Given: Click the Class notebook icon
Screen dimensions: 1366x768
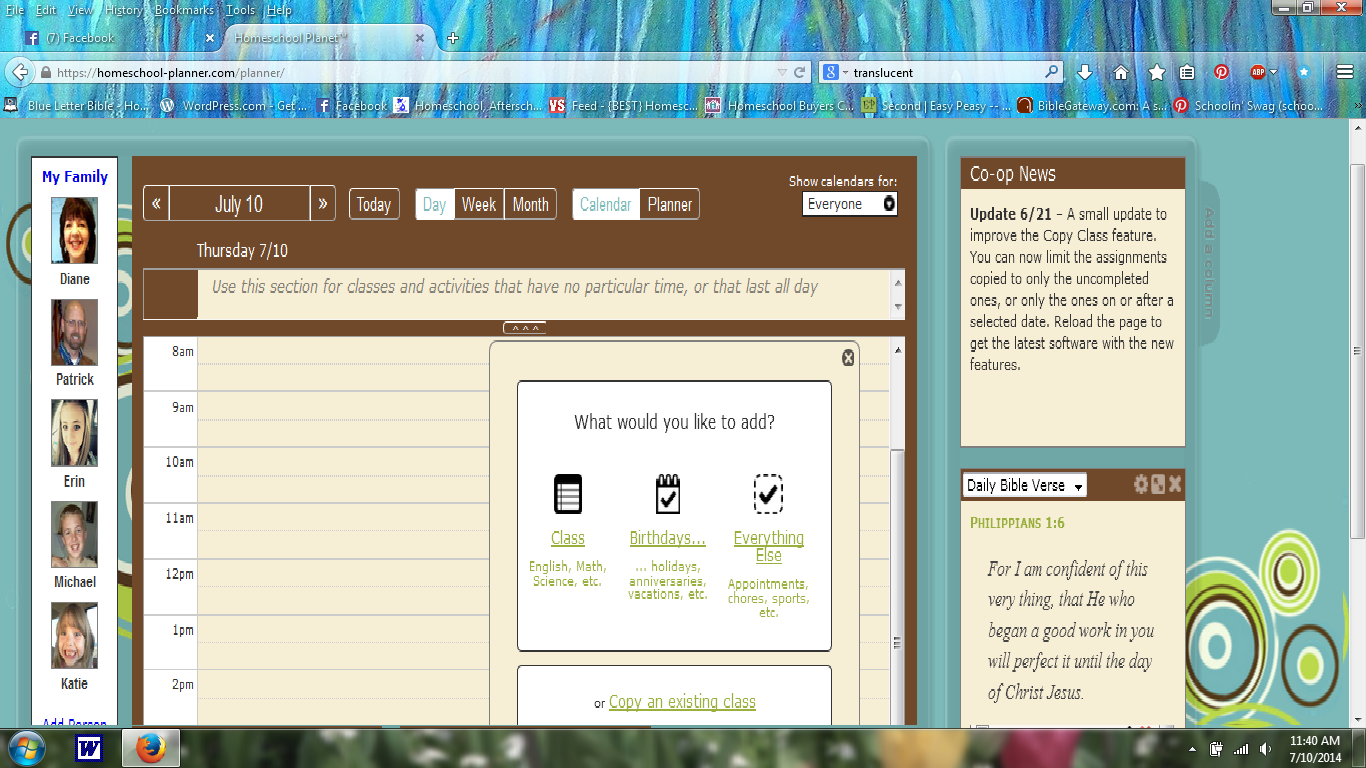Looking at the screenshot, I should point(567,494).
